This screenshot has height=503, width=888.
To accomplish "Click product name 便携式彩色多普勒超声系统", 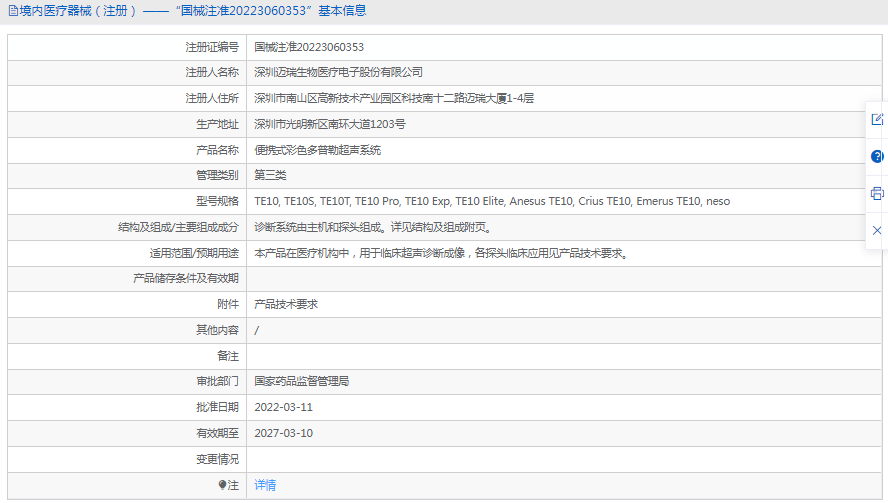I will [318, 150].
